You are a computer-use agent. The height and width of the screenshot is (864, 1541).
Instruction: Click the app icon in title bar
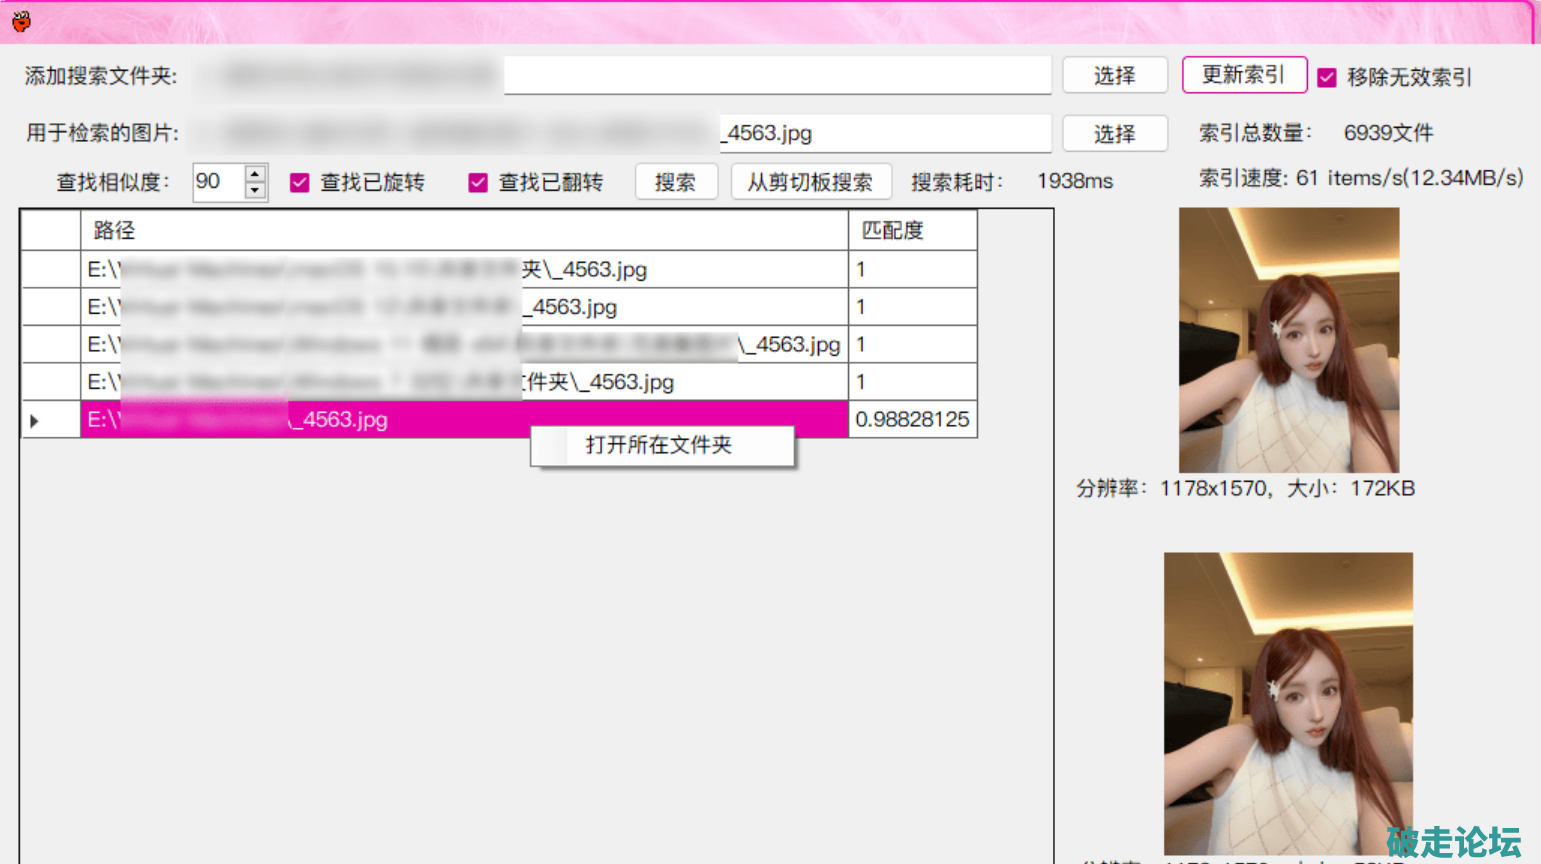[21, 21]
